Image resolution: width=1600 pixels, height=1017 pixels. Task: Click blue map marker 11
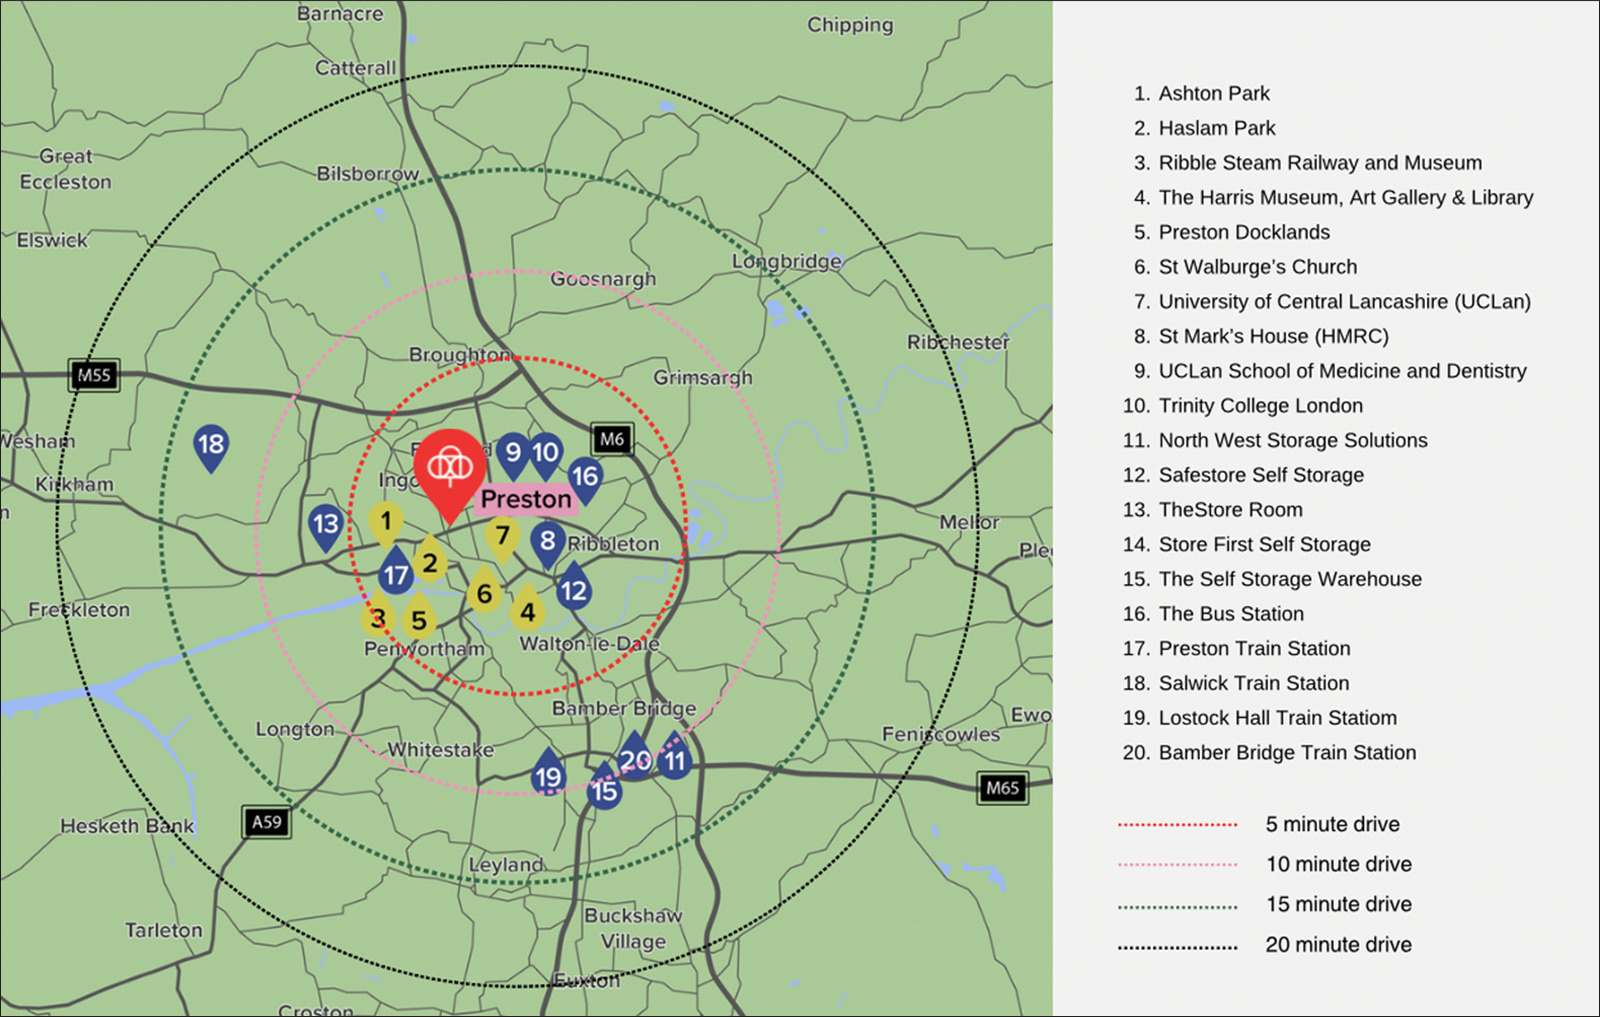coord(675,757)
